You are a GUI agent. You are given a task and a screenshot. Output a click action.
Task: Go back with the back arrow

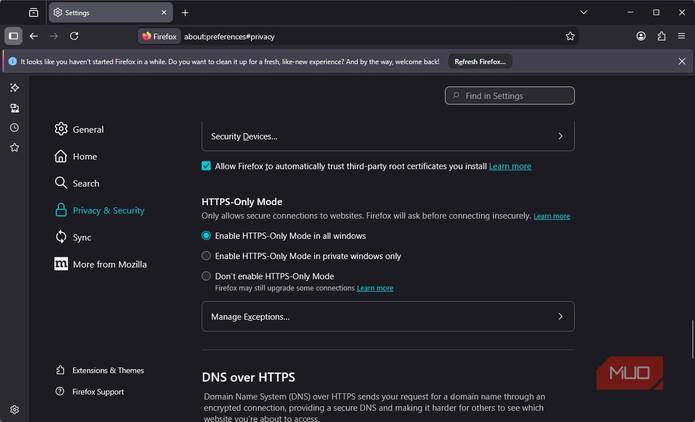[34, 36]
